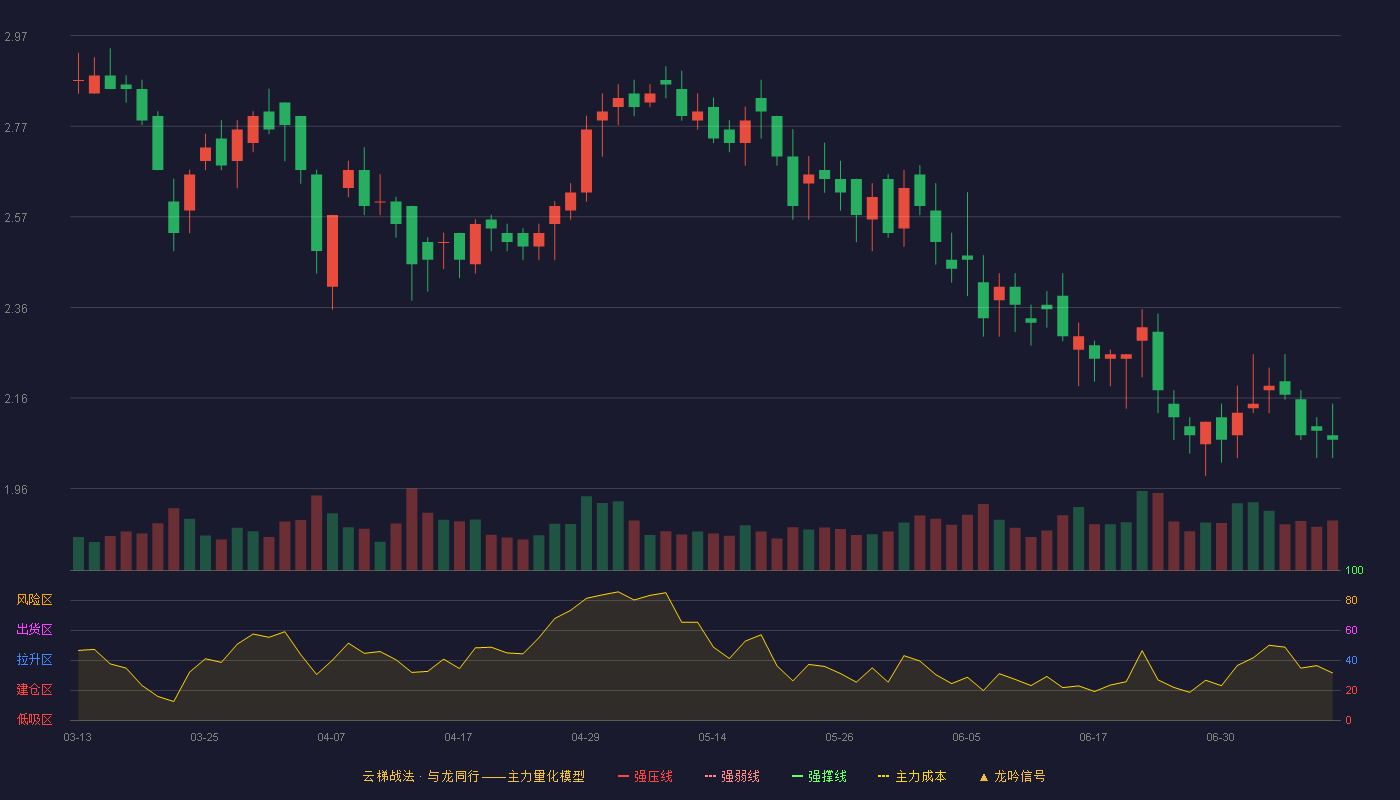
Task: Click the 06-30 date axis marker
Action: pos(1220,737)
